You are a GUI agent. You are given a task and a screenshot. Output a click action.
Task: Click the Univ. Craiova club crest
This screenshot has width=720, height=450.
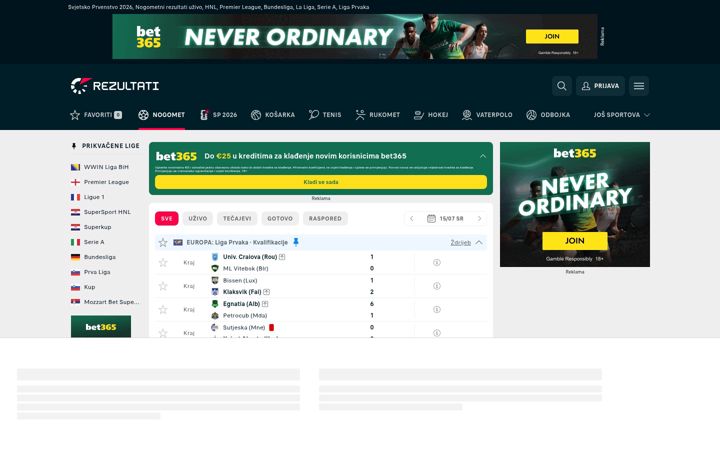[x=214, y=257]
